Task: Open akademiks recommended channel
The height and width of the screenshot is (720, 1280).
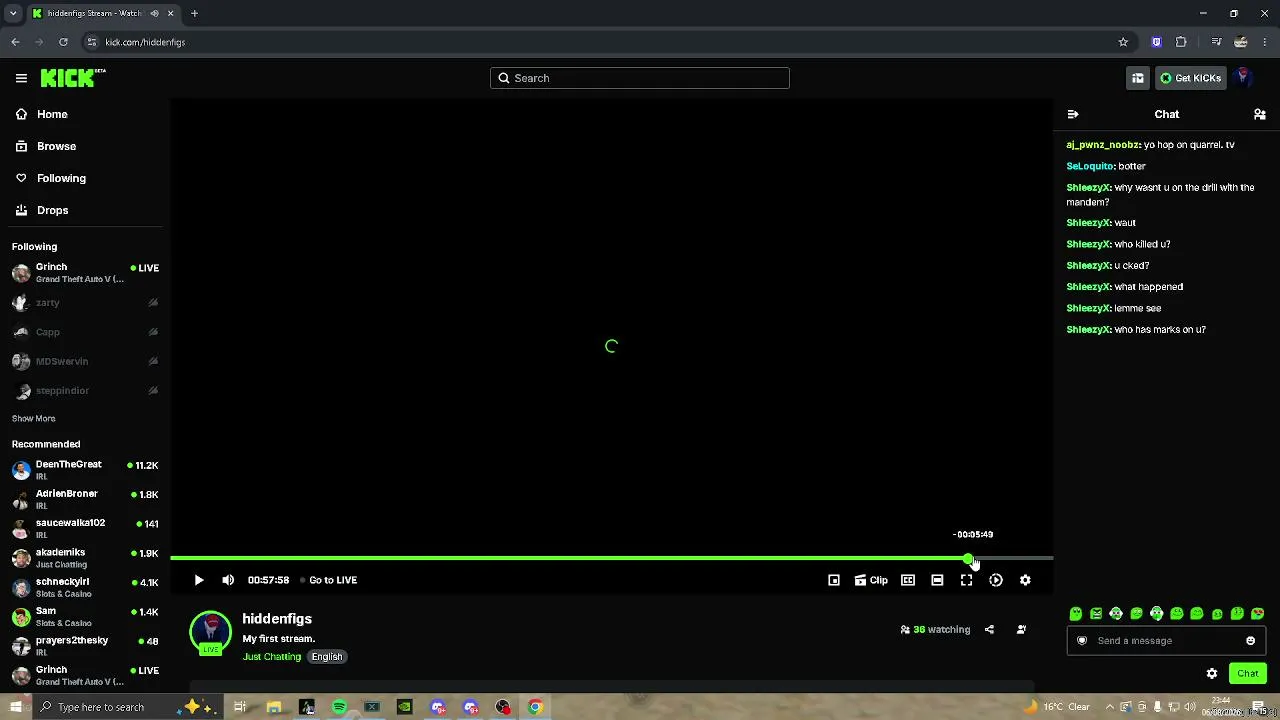Action: [x=84, y=558]
